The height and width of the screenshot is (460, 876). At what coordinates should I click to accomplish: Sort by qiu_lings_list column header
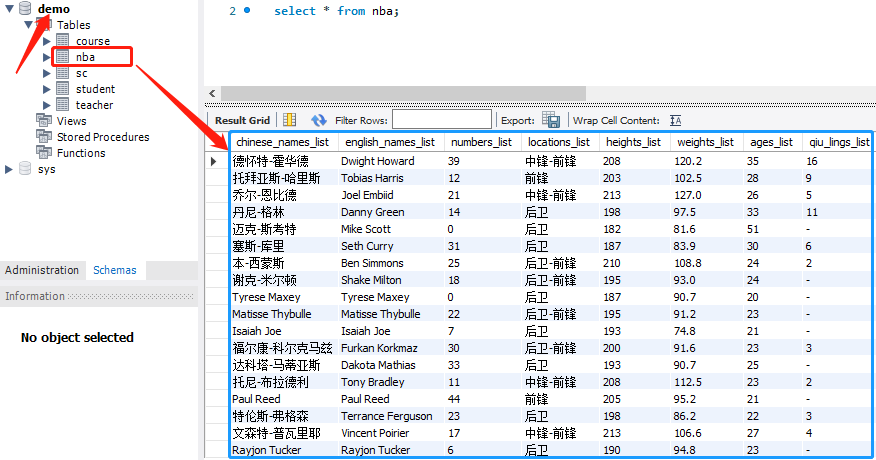click(837, 143)
